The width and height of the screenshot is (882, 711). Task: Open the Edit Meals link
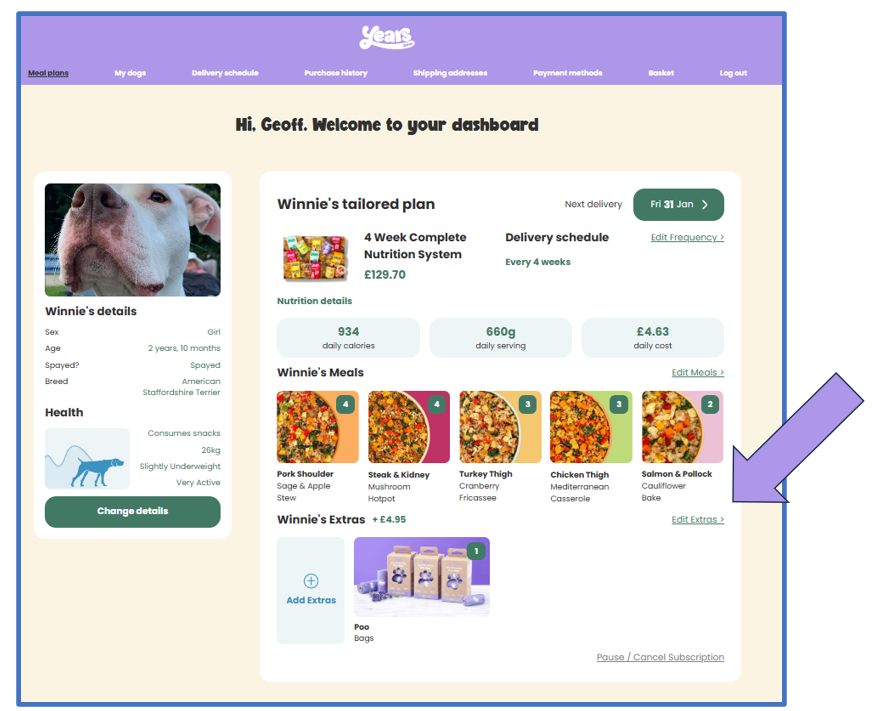pyautogui.click(x=698, y=372)
